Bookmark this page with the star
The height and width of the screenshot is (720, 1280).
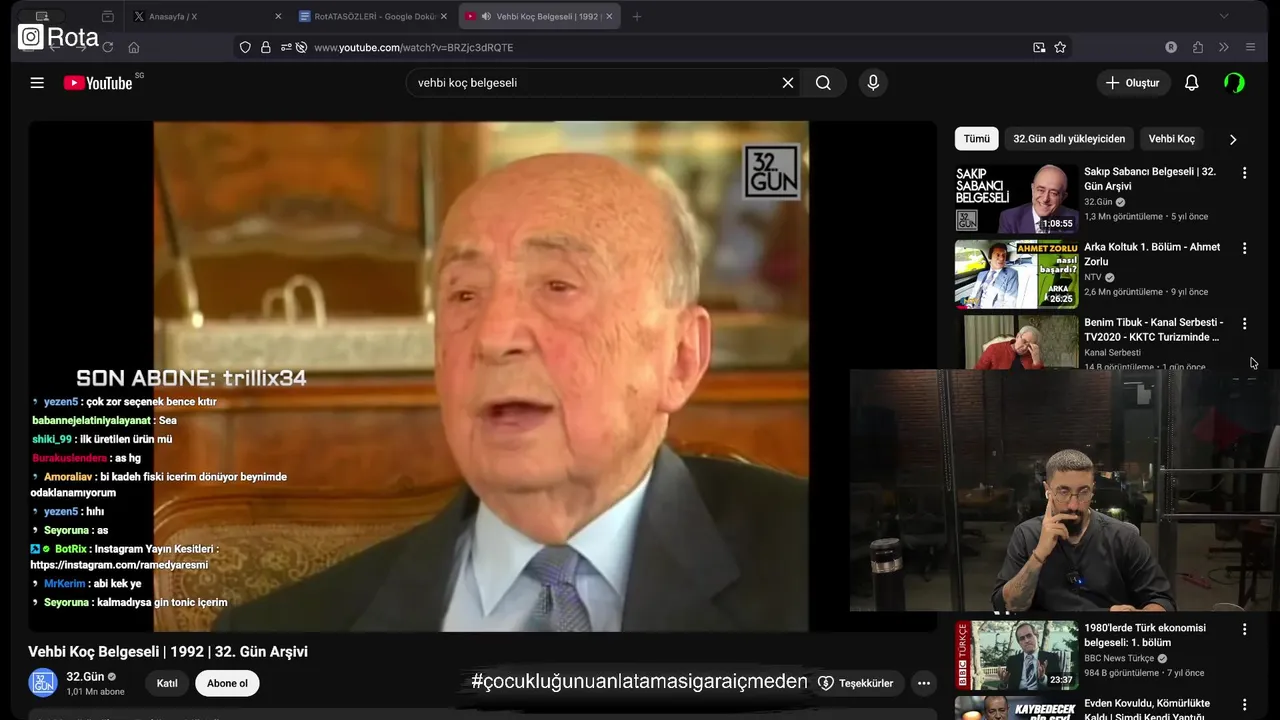point(1060,47)
